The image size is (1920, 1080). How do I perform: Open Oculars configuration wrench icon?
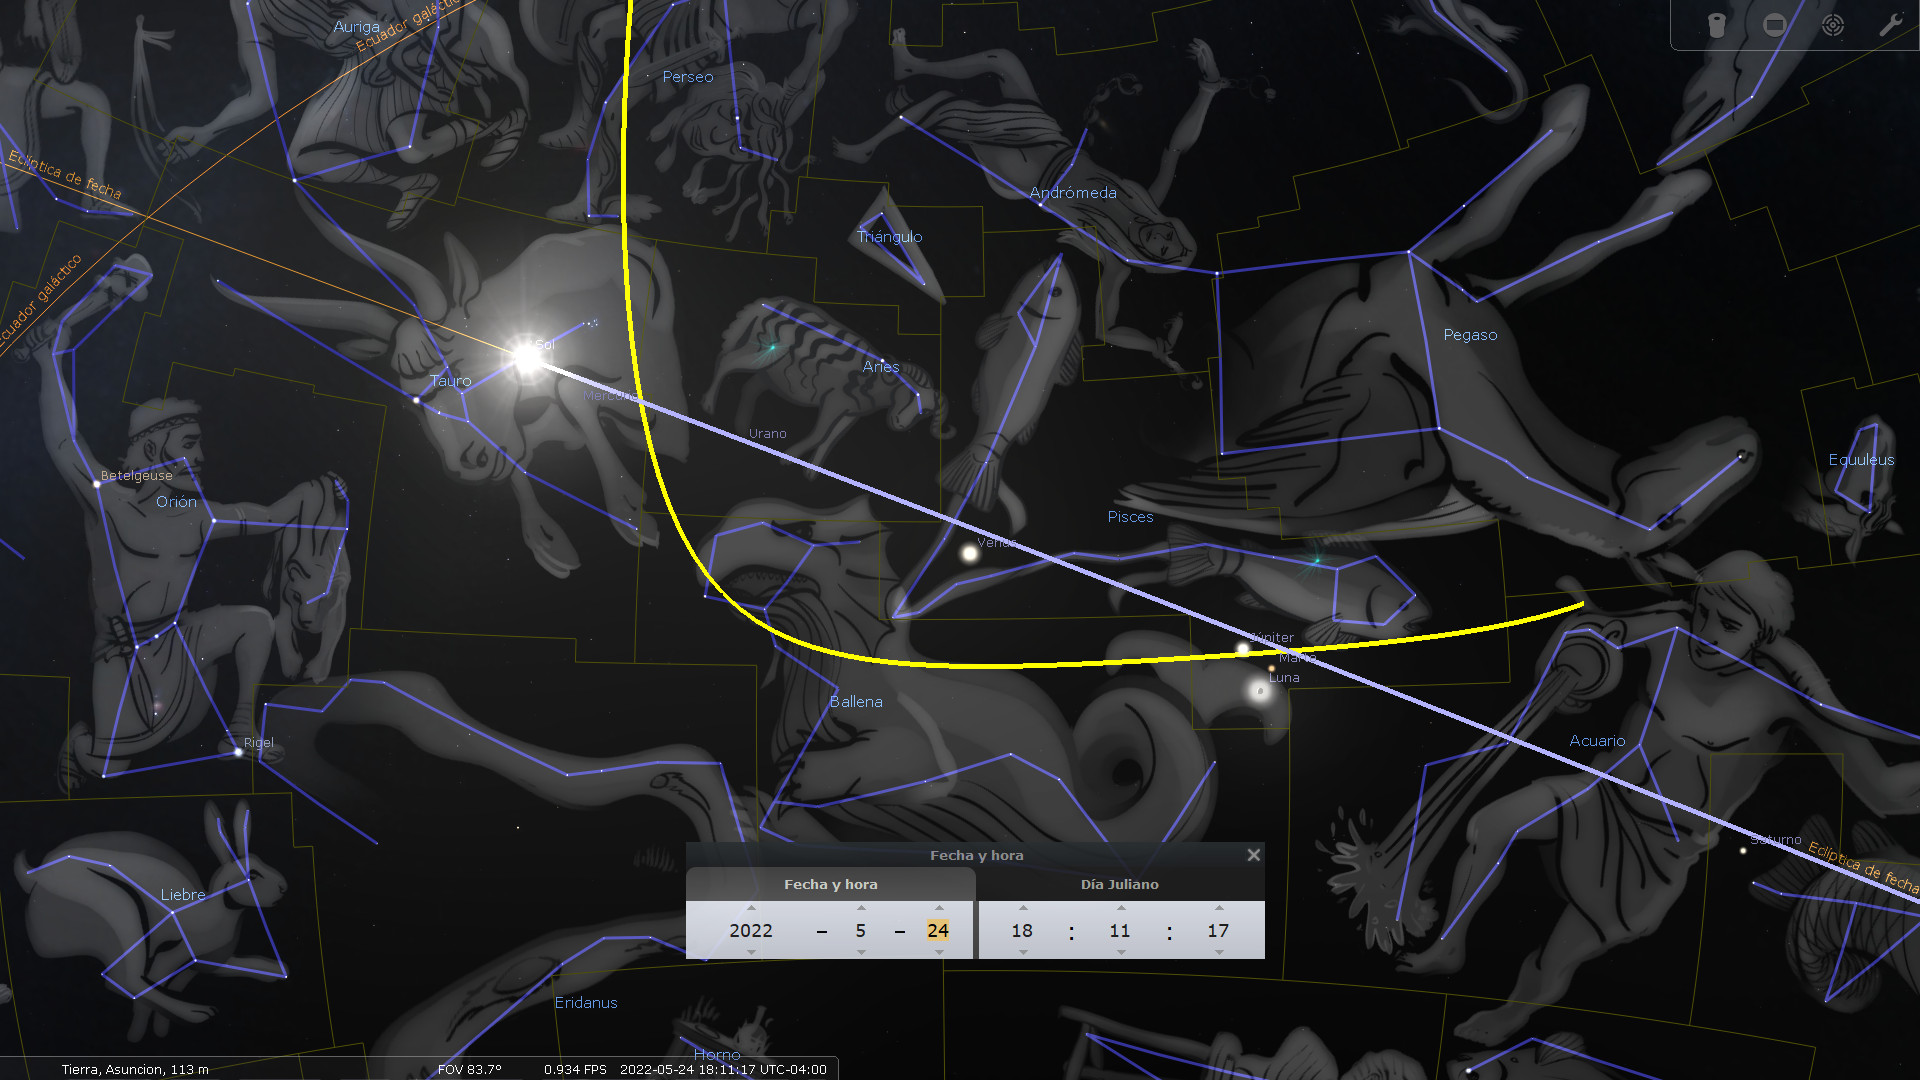click(x=1890, y=25)
